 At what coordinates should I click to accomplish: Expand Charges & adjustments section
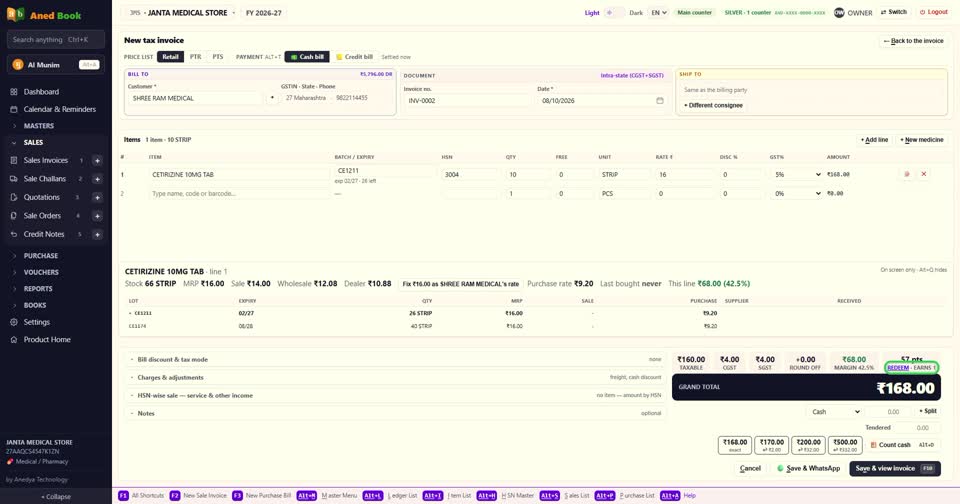[x=396, y=378]
